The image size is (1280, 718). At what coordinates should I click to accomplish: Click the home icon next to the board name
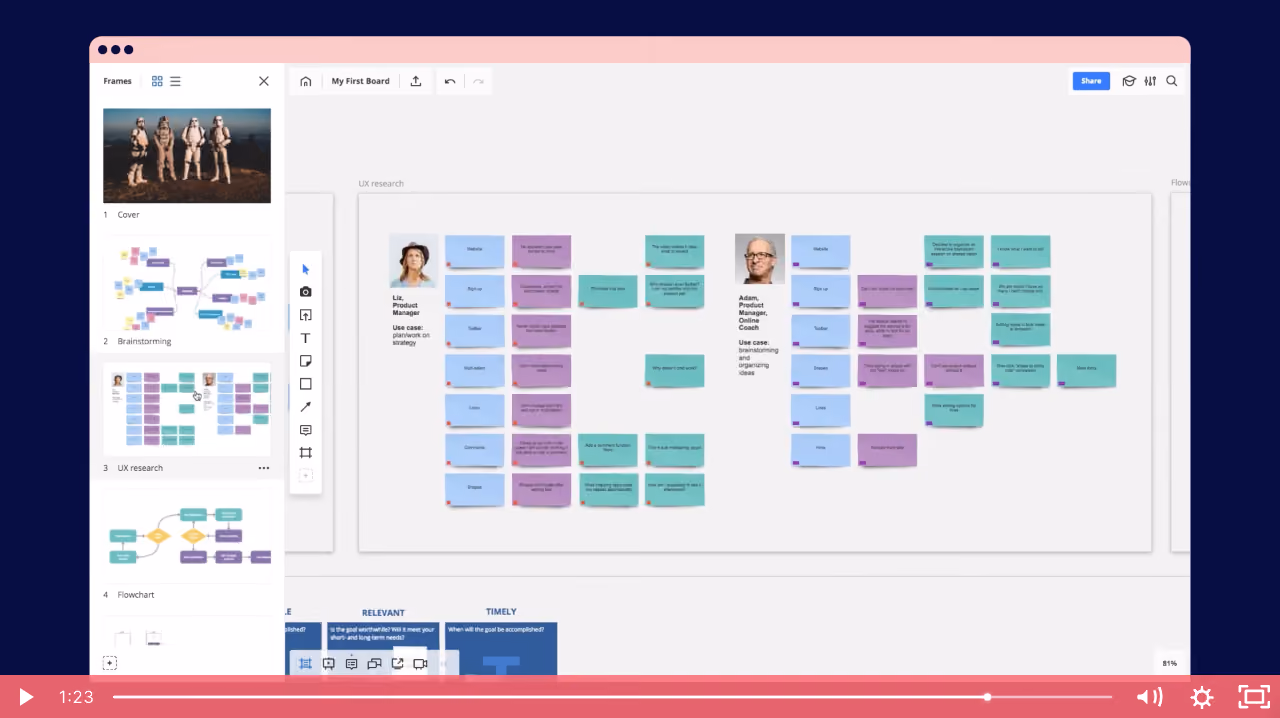(306, 81)
